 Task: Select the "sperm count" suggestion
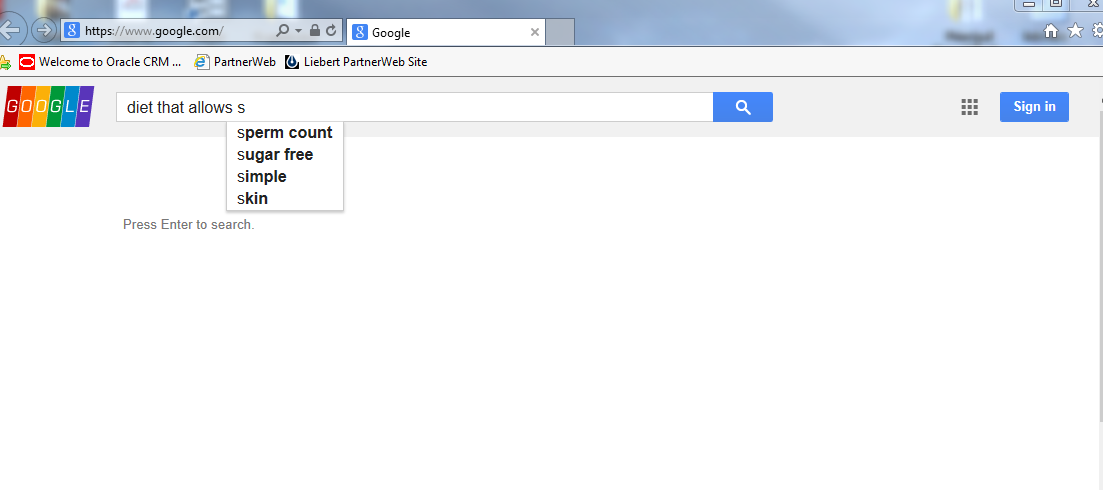click(x=285, y=133)
